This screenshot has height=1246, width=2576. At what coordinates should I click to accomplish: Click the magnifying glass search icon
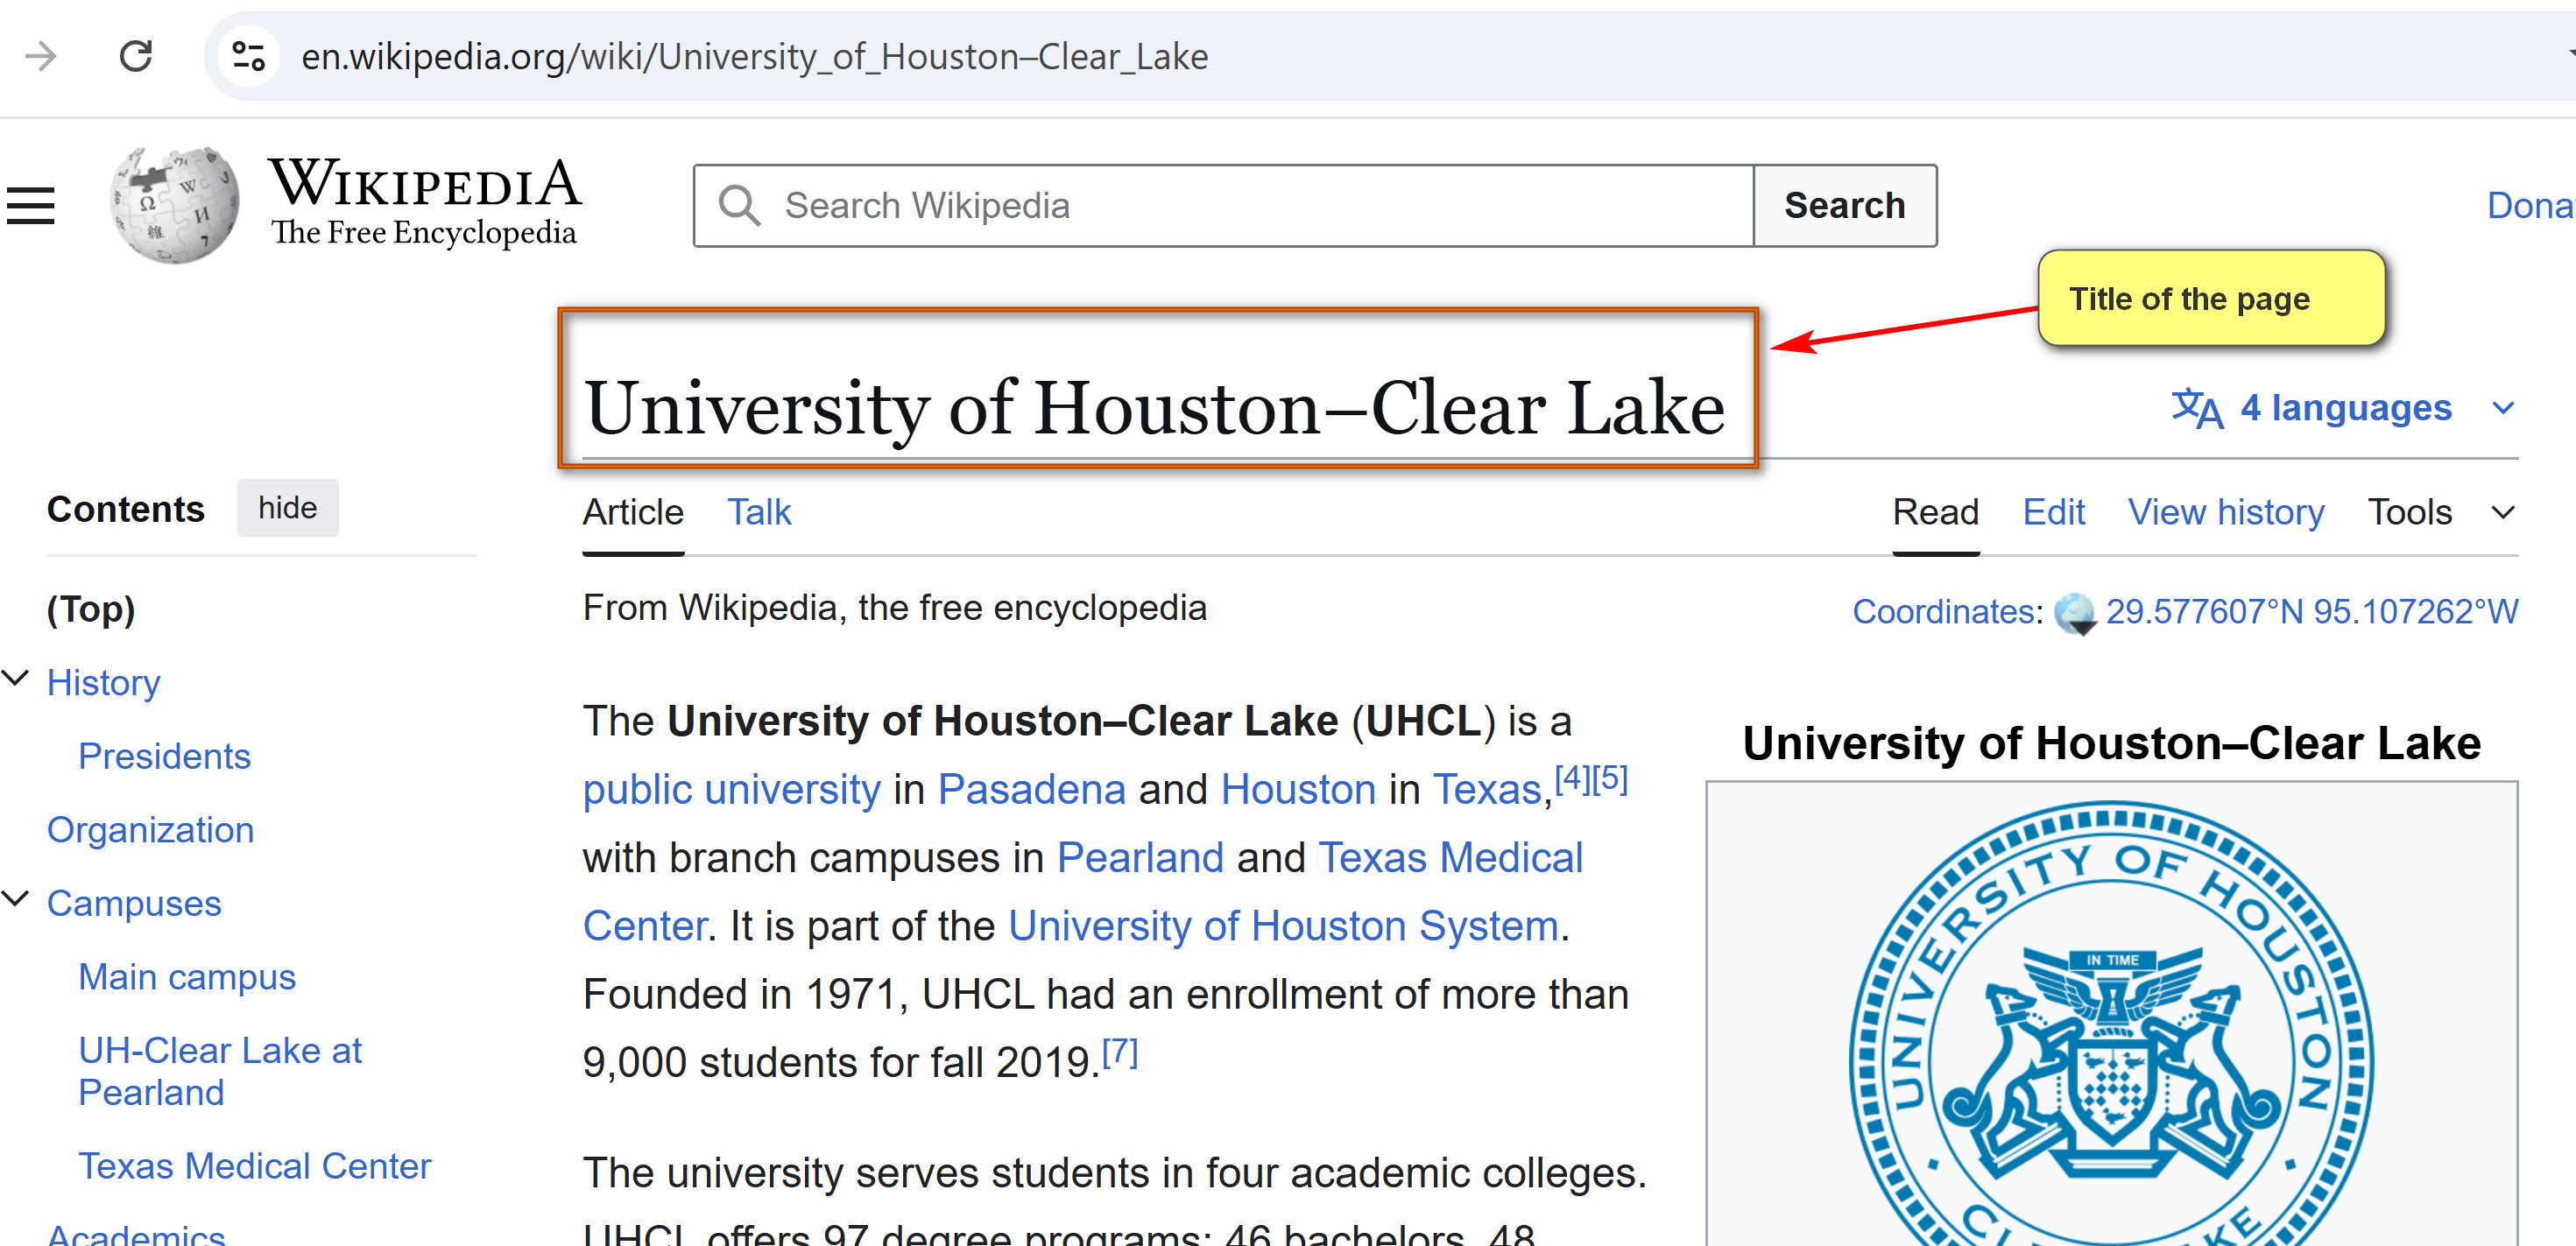[x=740, y=206]
